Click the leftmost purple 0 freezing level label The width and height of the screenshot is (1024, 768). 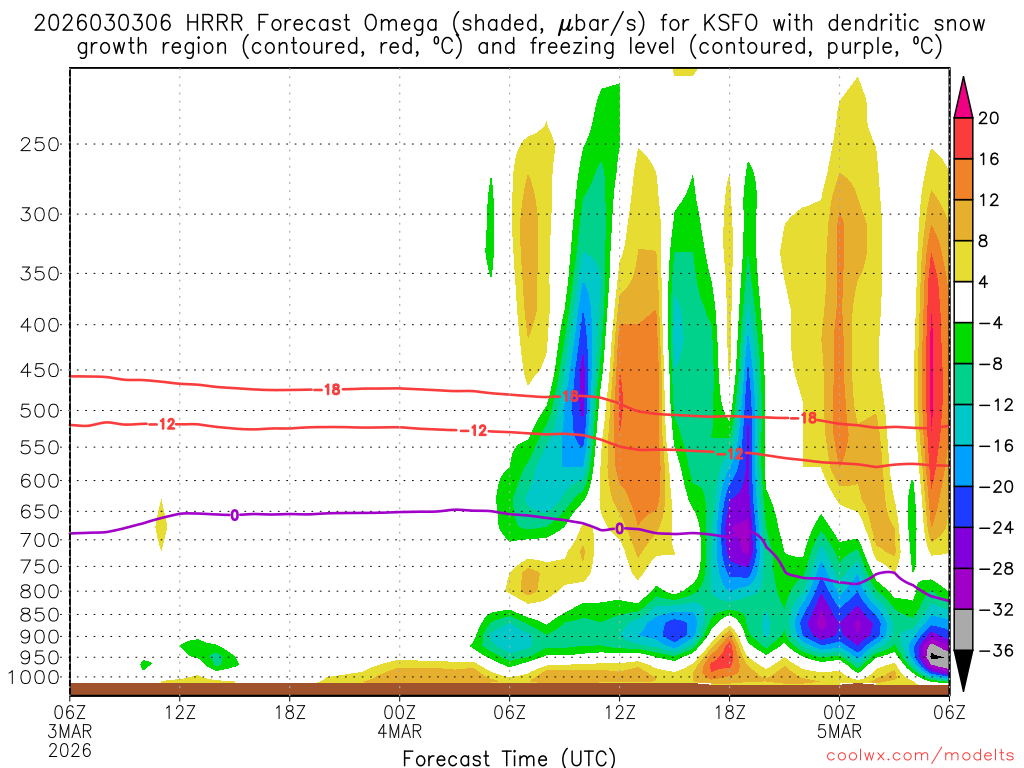coord(234,515)
